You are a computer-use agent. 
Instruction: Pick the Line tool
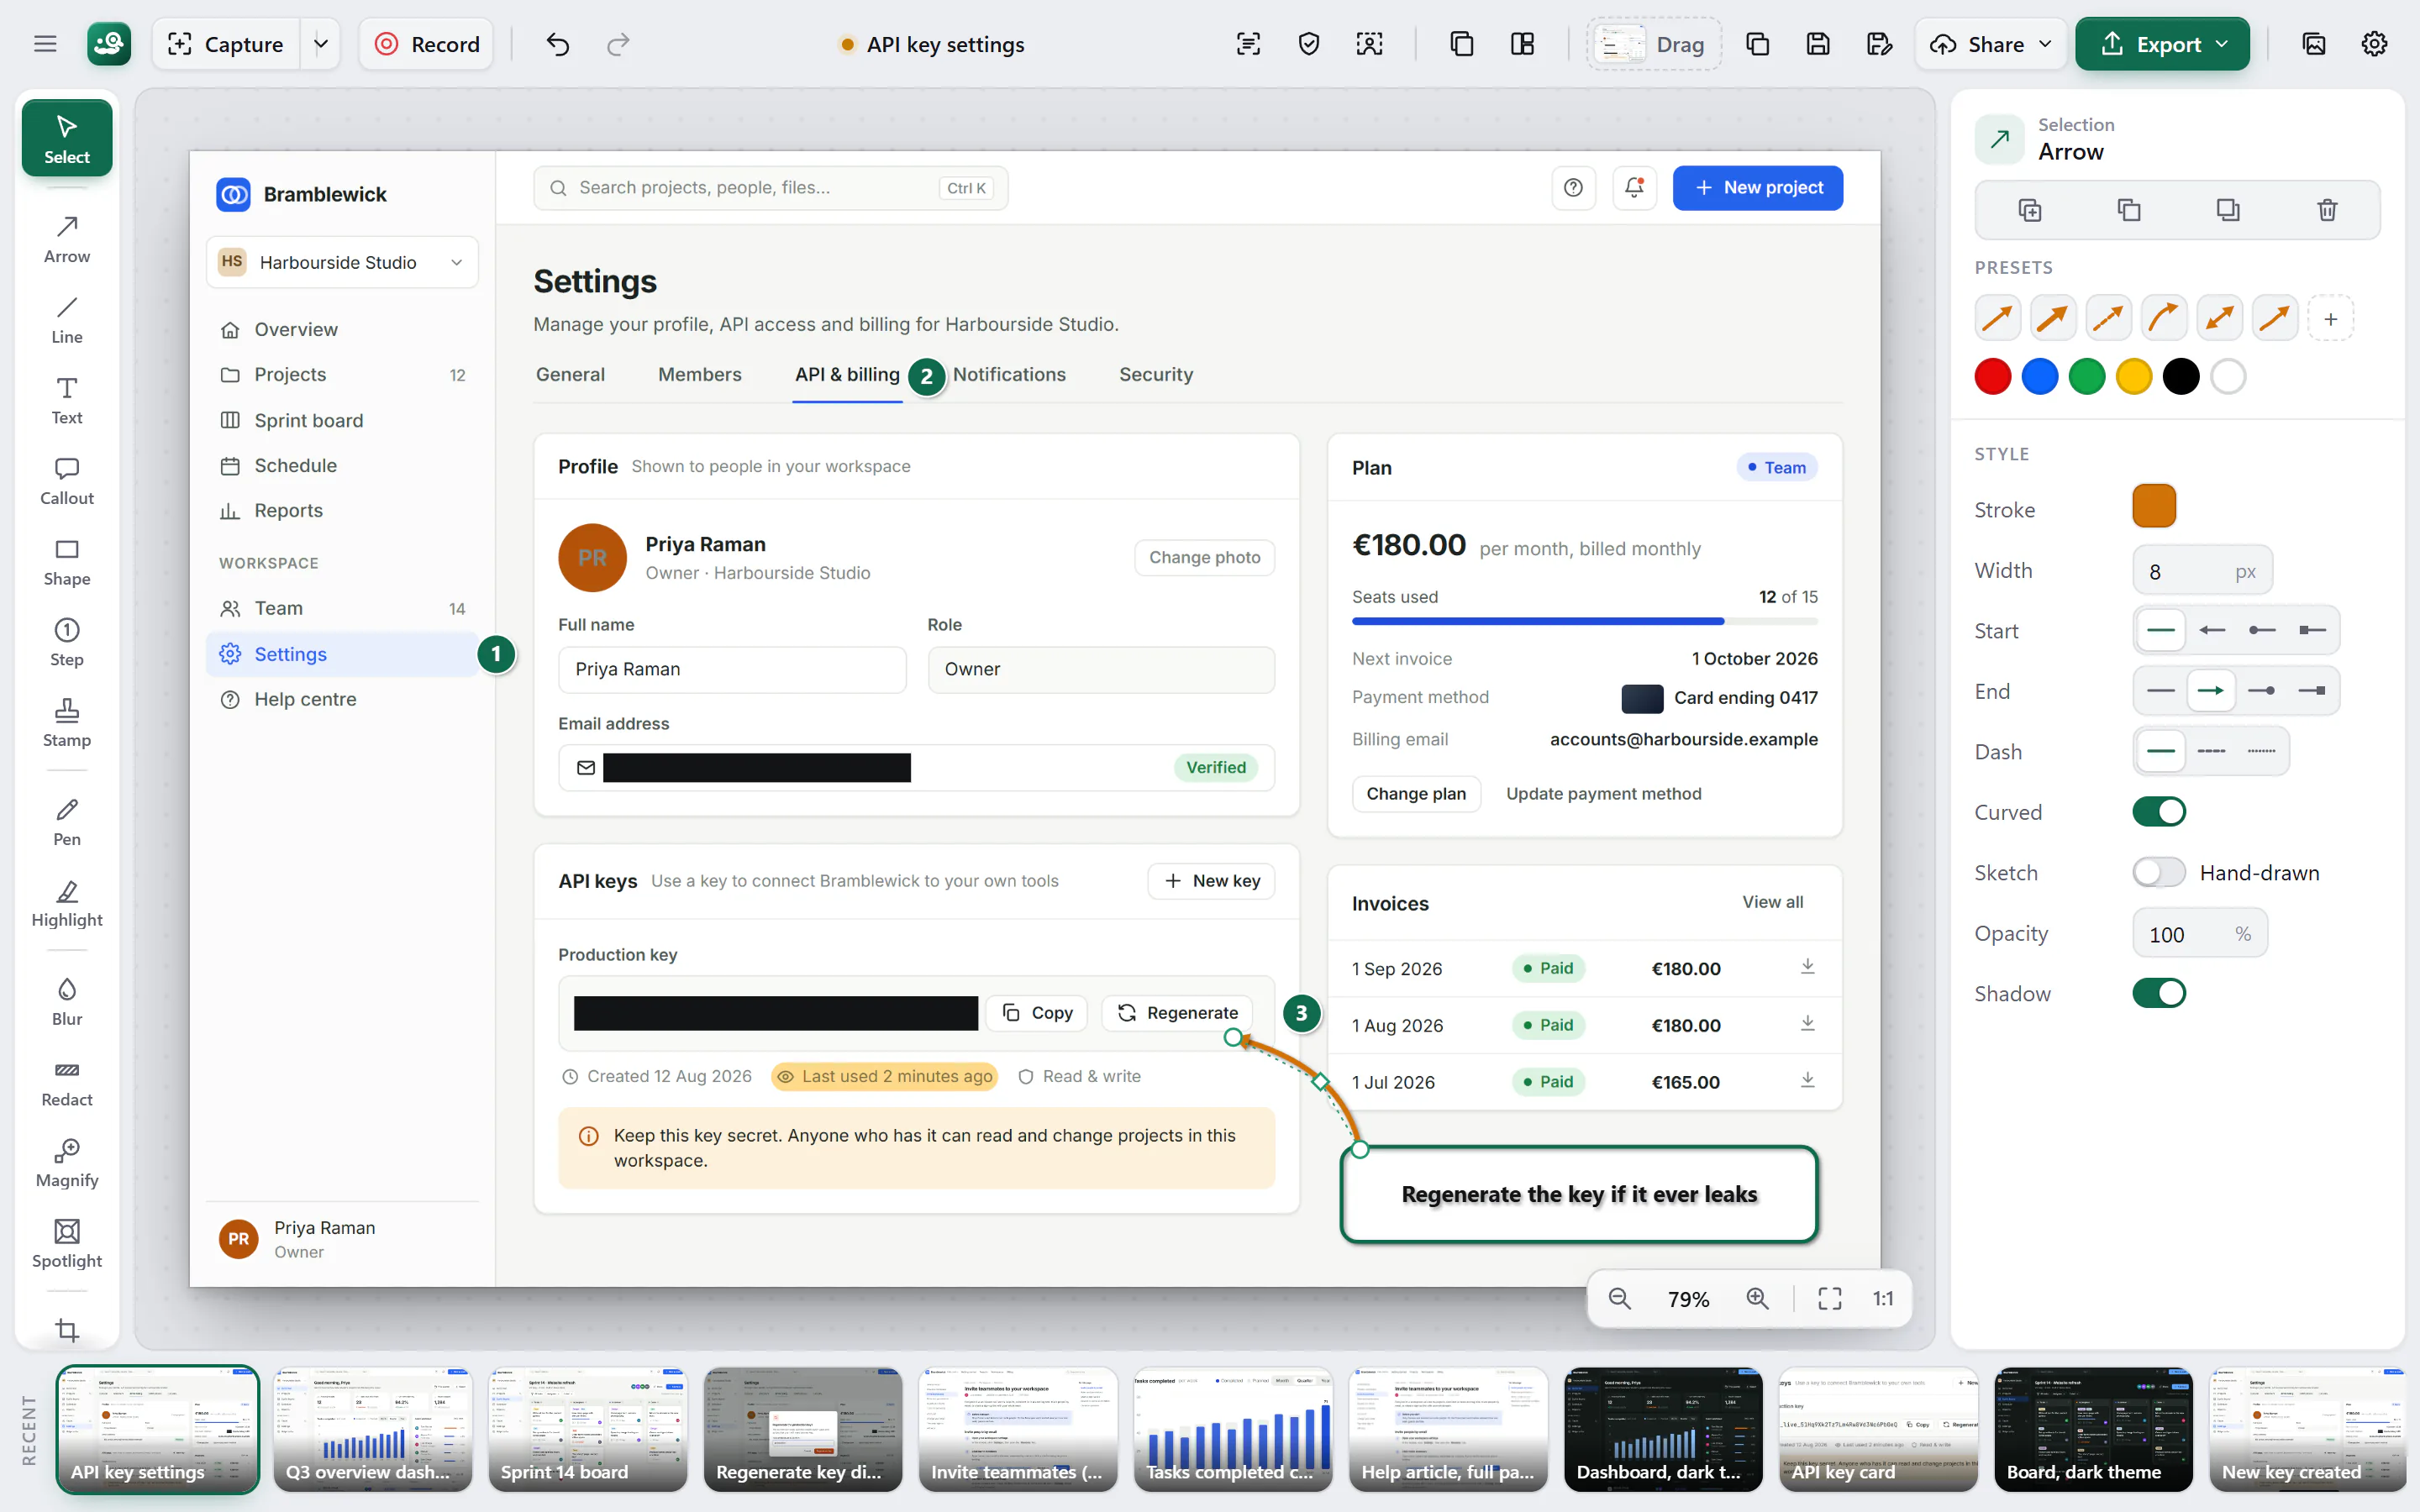pyautogui.click(x=67, y=320)
